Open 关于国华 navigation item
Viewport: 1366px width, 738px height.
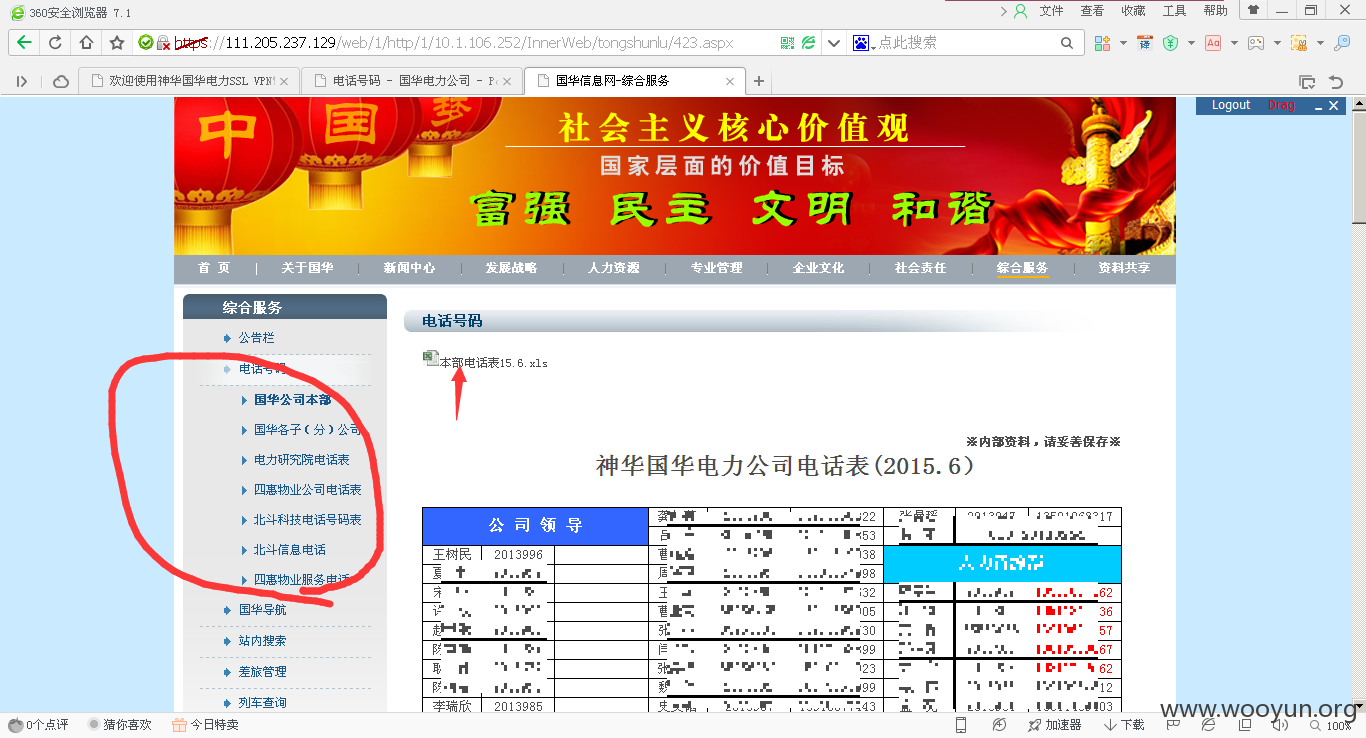tap(307, 268)
